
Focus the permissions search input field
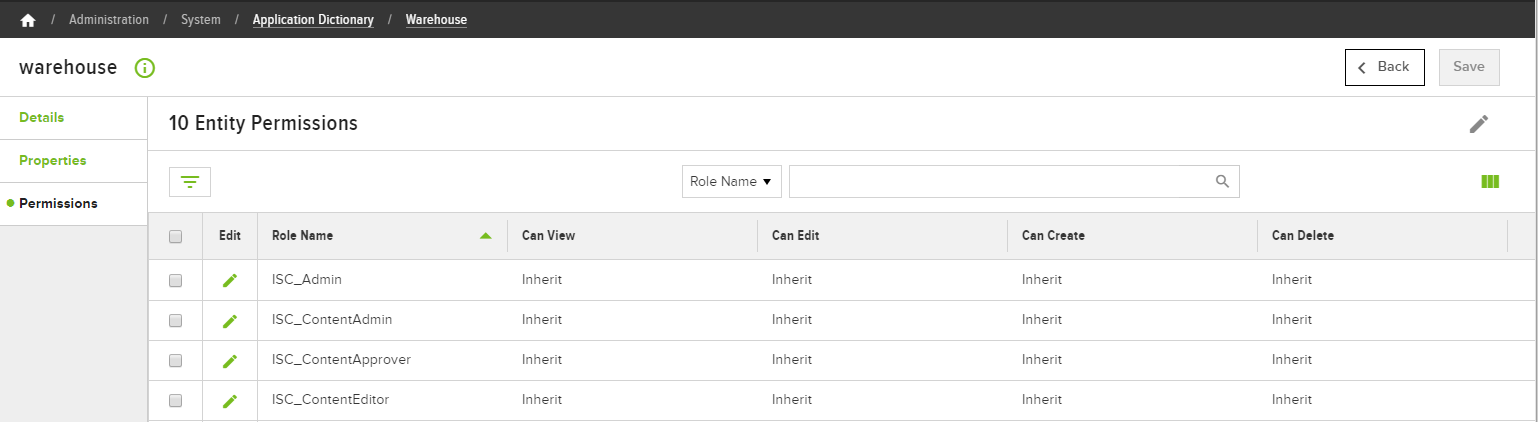coord(1014,182)
